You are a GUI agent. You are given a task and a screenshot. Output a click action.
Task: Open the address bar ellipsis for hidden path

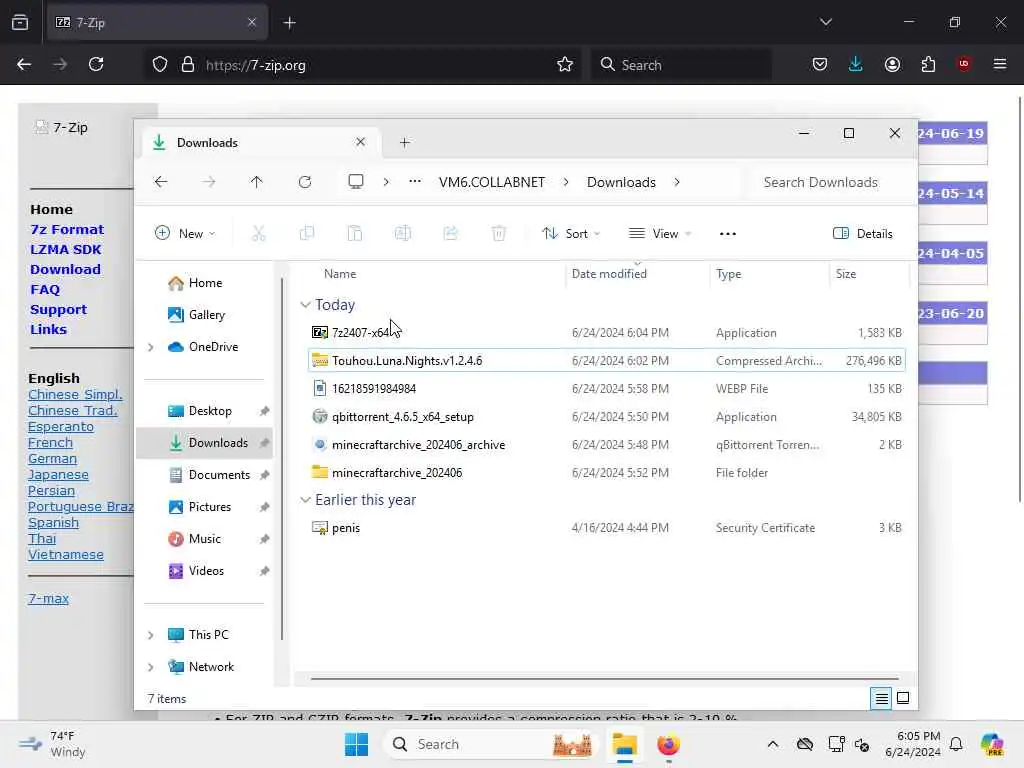point(415,182)
